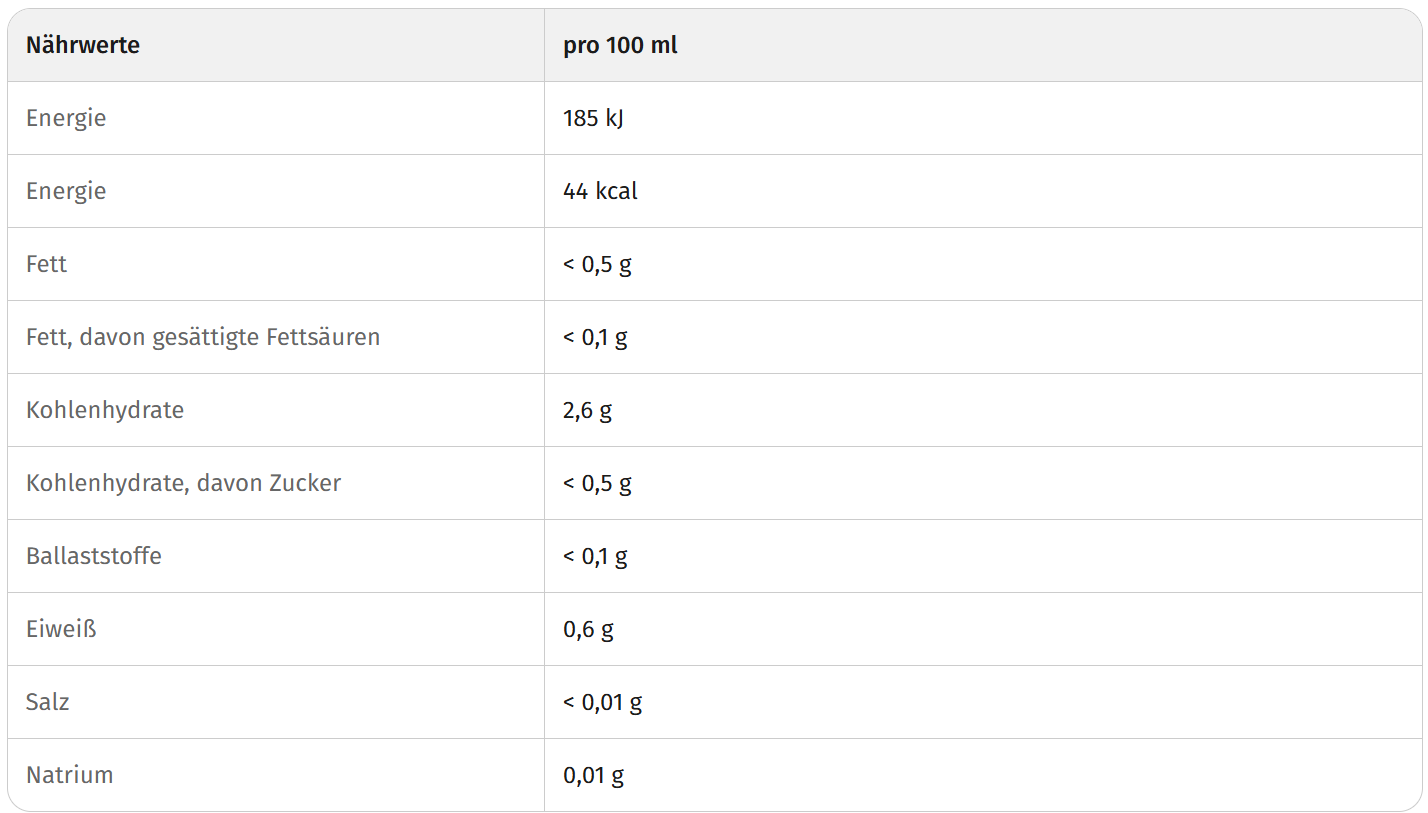Click the Nährwerte column header
Viewport: 1428px width, 813px height.
(83, 45)
